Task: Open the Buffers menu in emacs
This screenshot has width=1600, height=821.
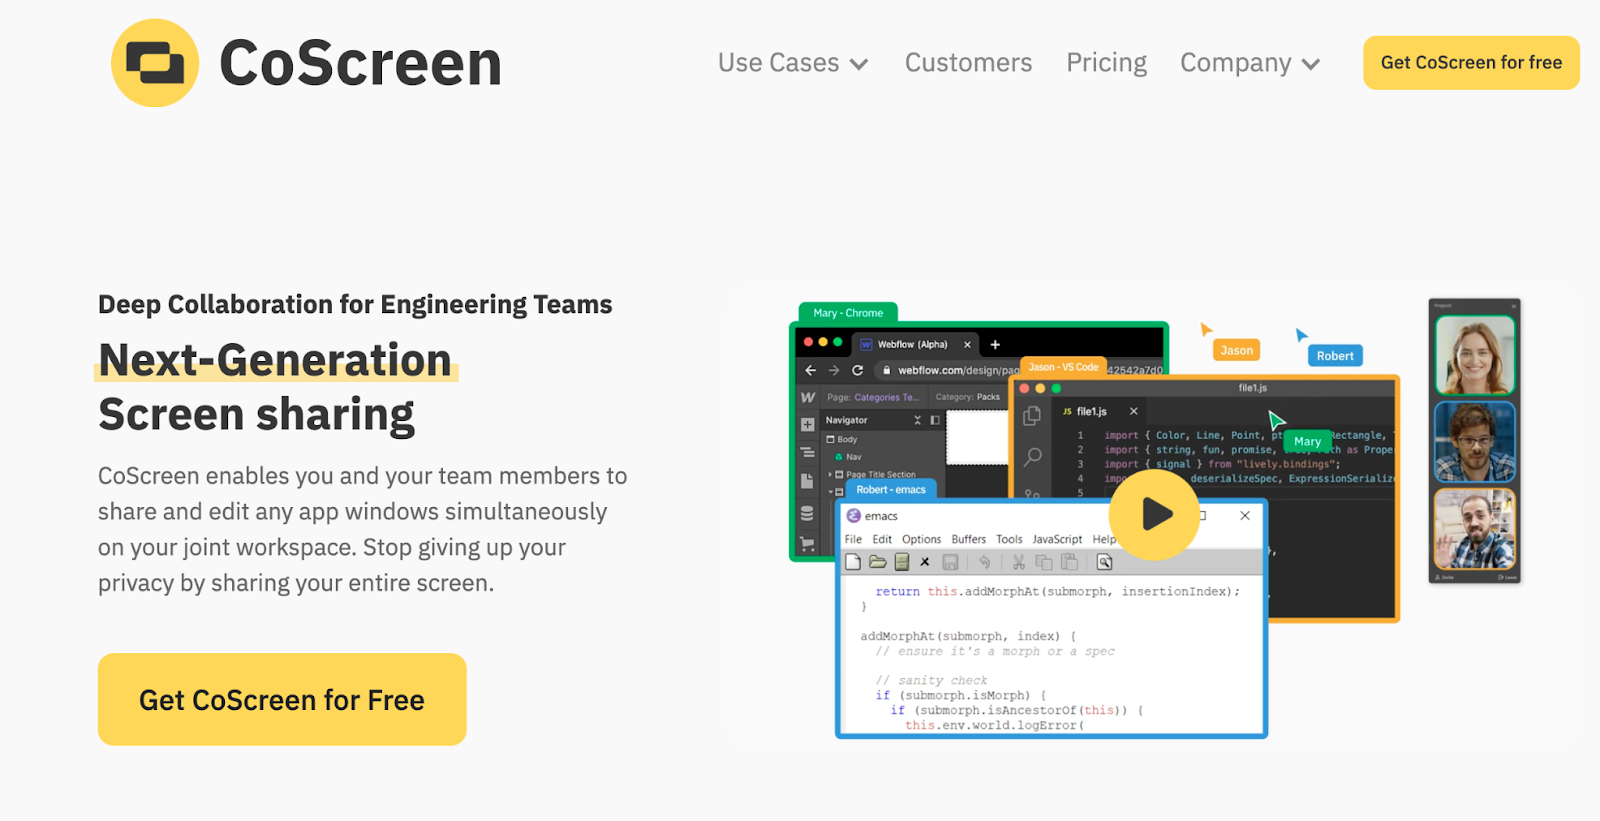Action: (968, 539)
